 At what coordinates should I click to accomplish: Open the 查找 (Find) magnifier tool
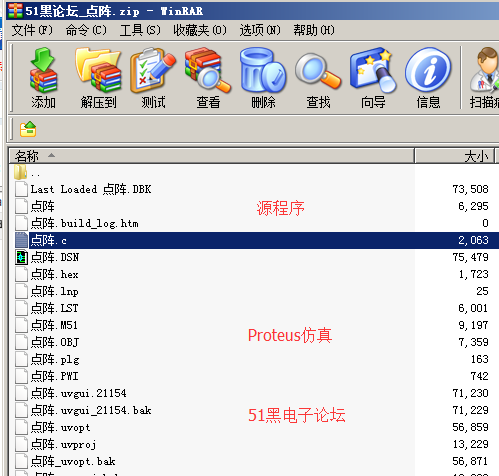click(318, 78)
